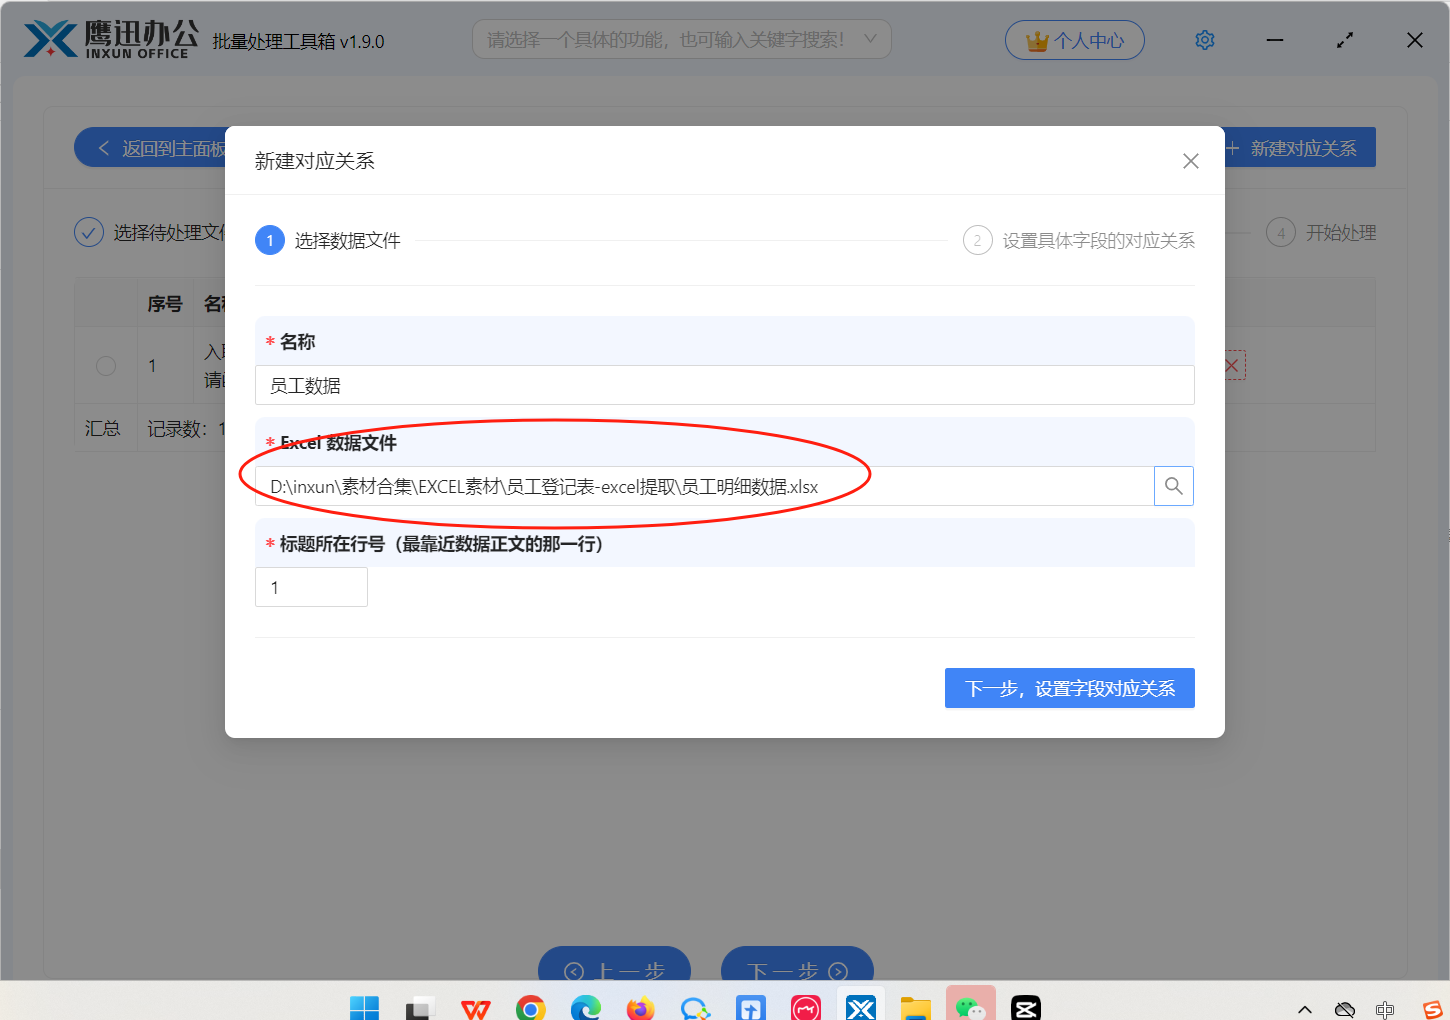Click the Excel 数据文件 path field
Screen dimensions: 1450x1020
pos(704,487)
